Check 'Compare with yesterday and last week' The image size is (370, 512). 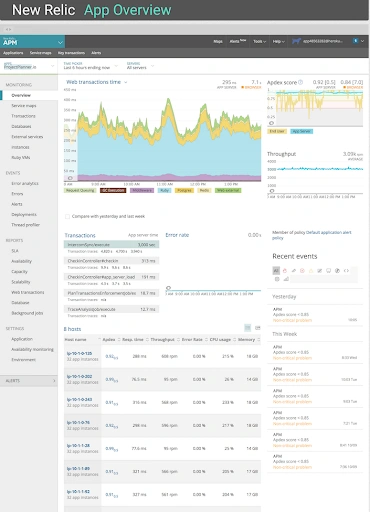coord(67,216)
